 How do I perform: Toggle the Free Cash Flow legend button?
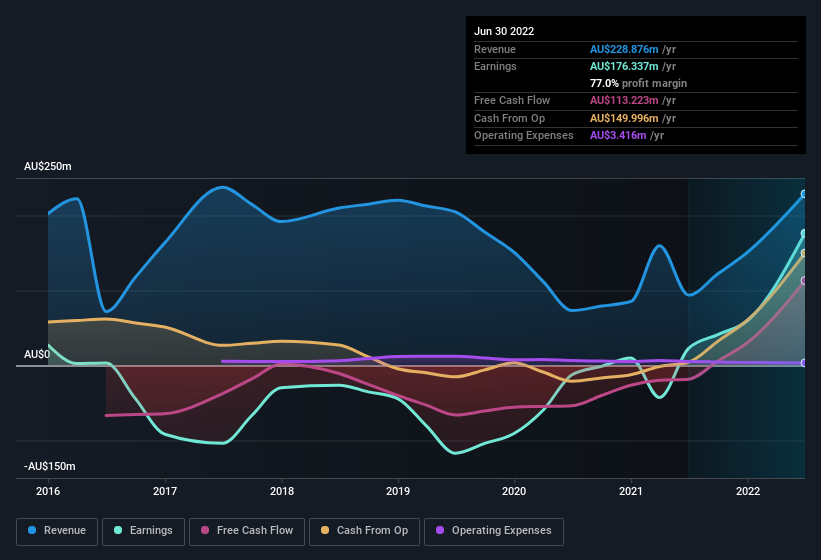pos(247,531)
